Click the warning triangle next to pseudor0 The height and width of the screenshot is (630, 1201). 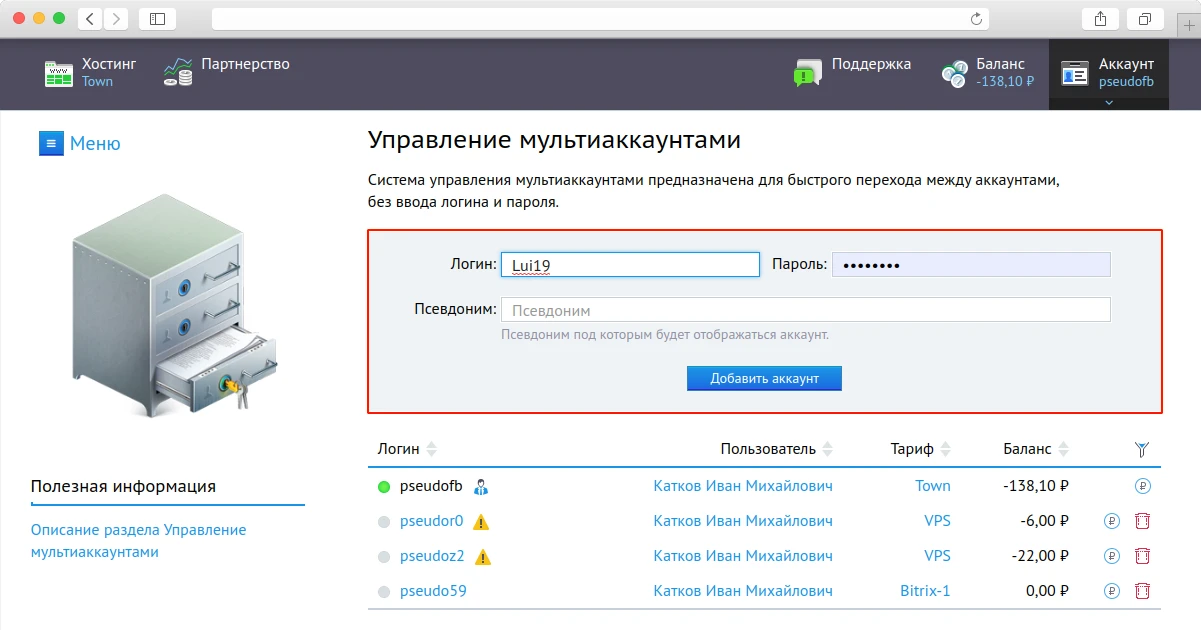[481, 521]
